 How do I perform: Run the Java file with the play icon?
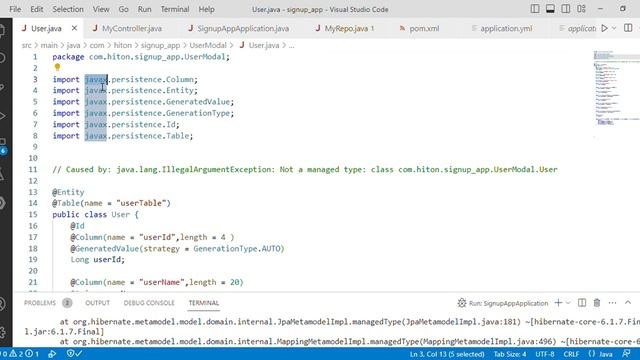coord(605,28)
